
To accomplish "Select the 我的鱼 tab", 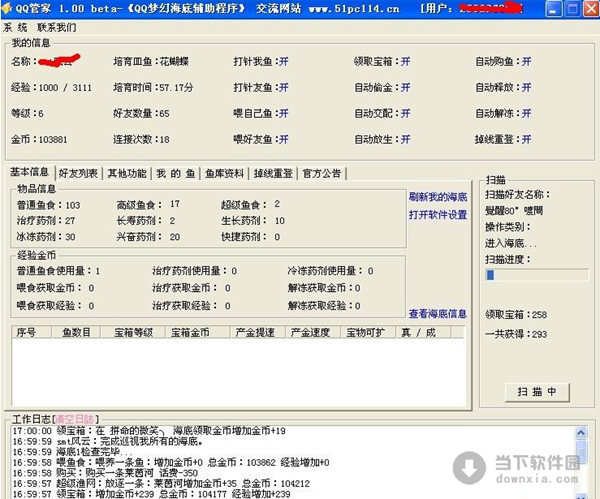I will point(176,174).
